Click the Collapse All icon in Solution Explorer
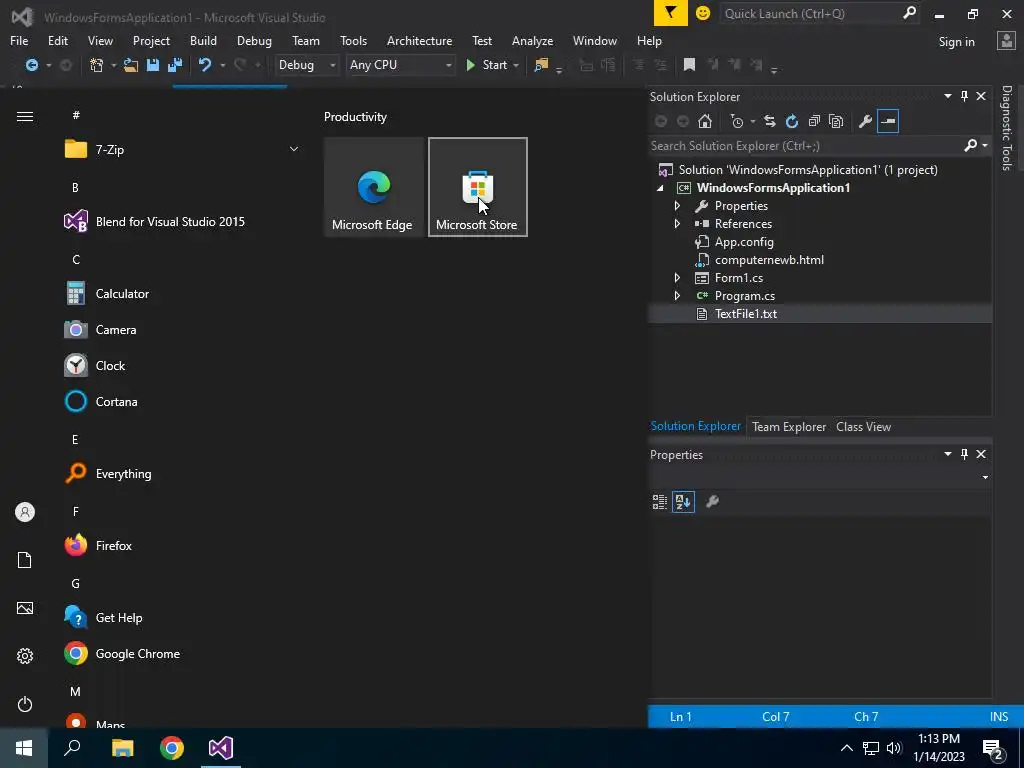The image size is (1024, 768). [814, 121]
